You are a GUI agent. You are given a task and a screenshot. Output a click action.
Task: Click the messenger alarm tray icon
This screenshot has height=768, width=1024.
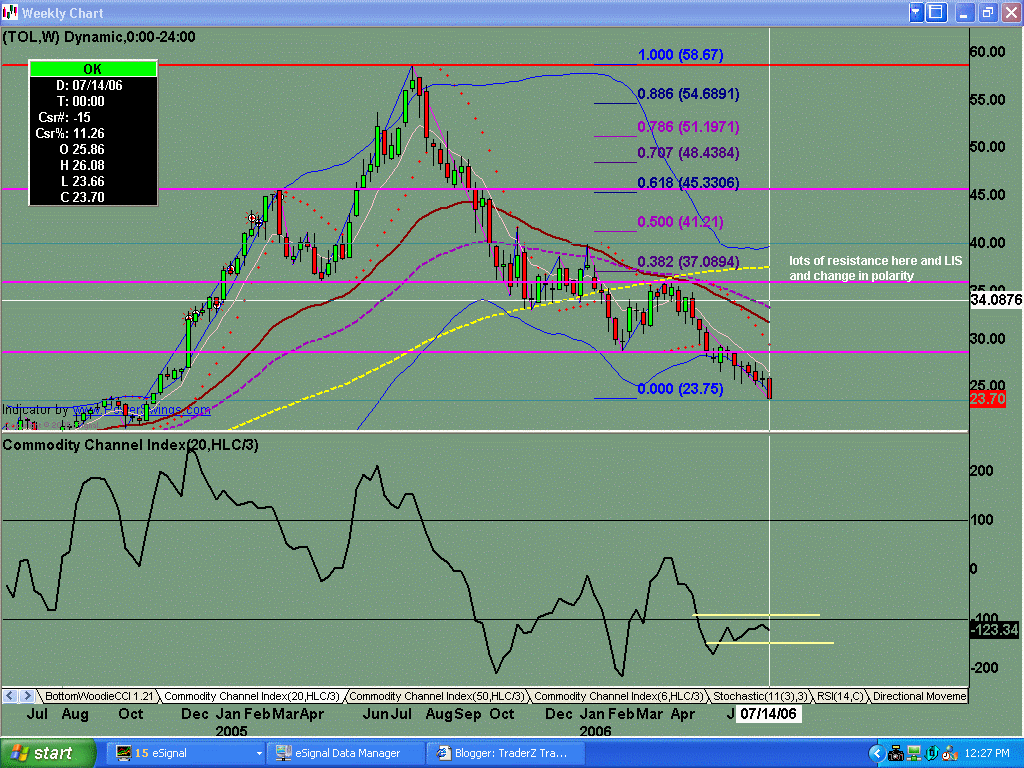click(x=950, y=754)
